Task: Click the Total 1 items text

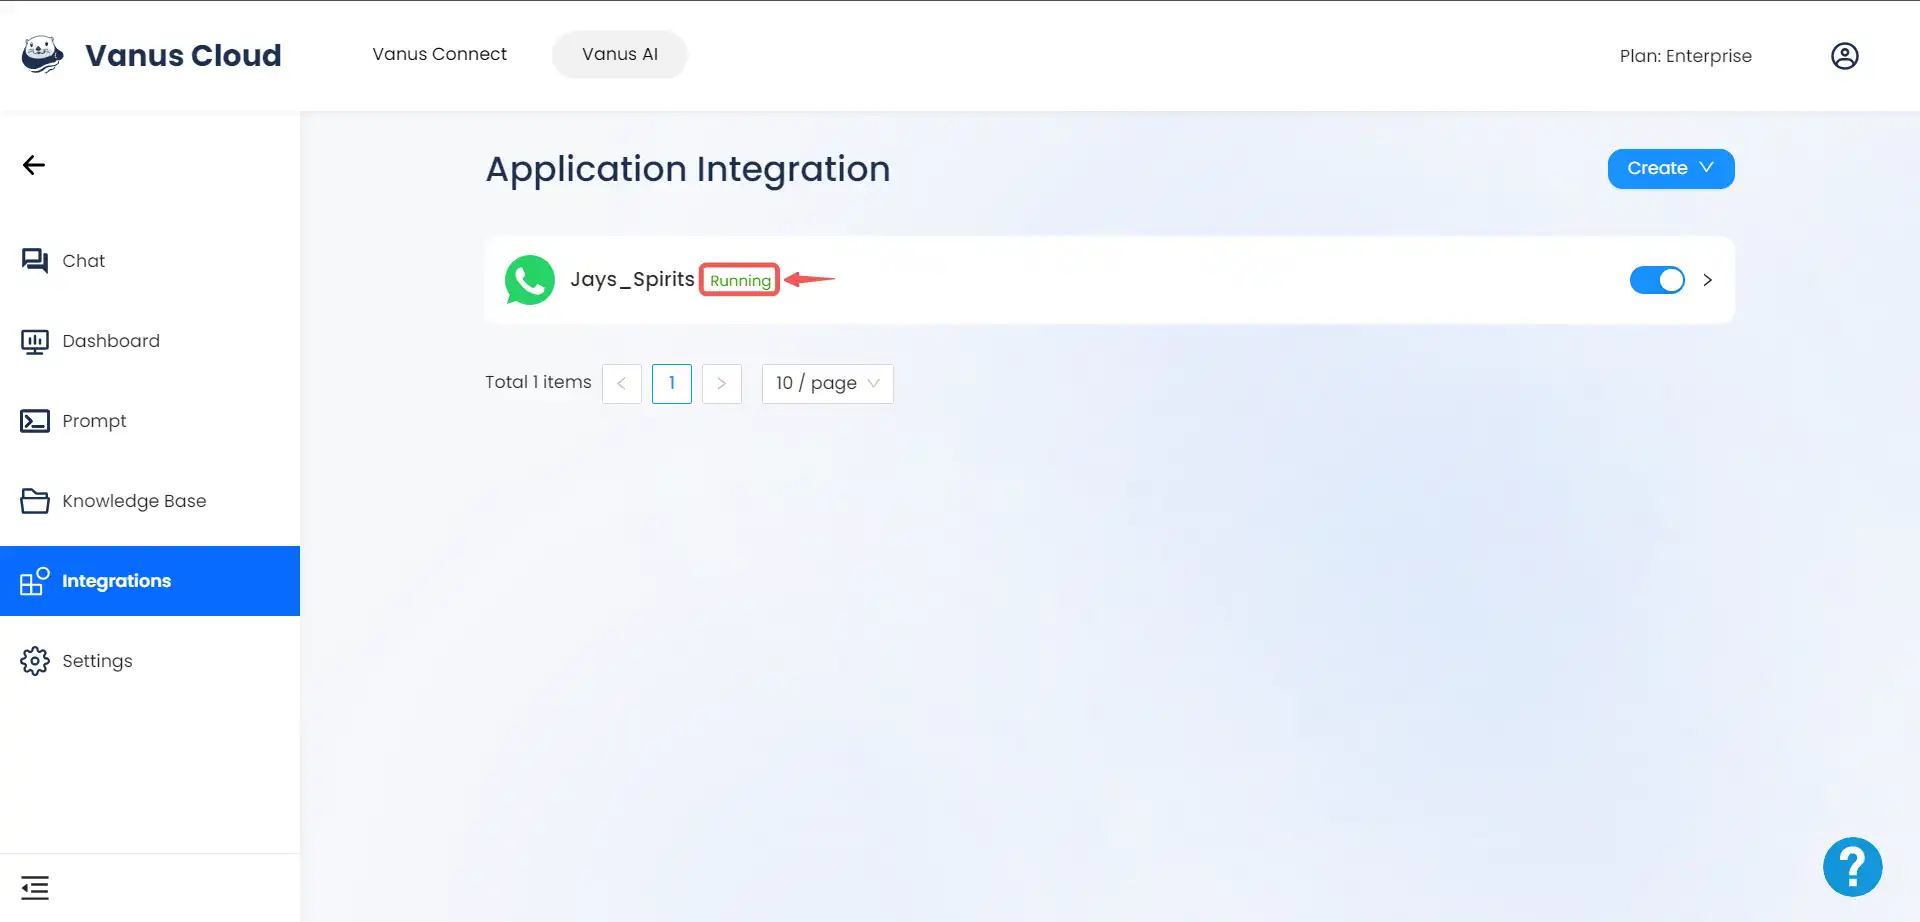Action: [538, 382]
